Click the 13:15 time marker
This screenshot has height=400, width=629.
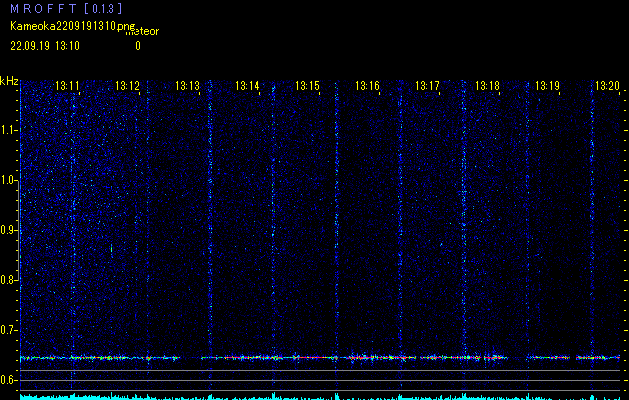(x=307, y=86)
